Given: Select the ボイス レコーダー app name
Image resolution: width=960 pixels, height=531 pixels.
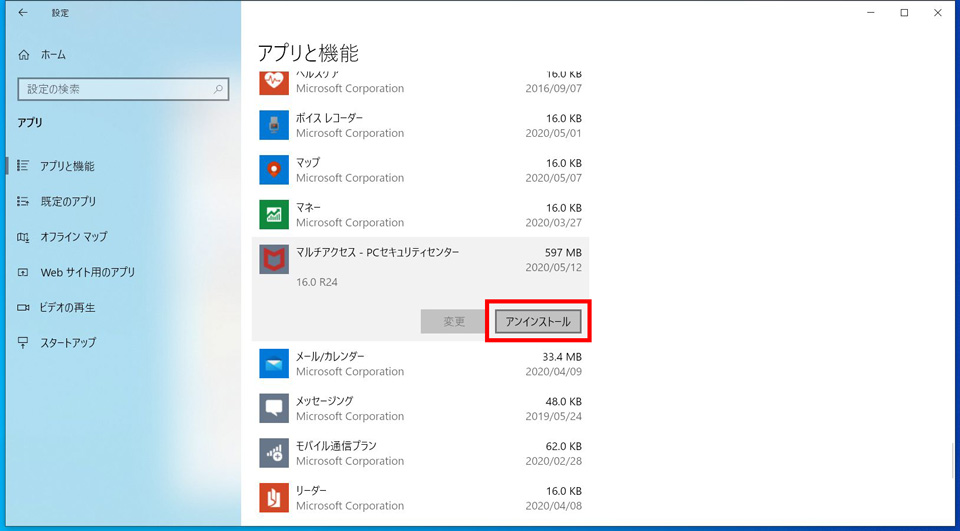Looking at the screenshot, I should coord(329,118).
